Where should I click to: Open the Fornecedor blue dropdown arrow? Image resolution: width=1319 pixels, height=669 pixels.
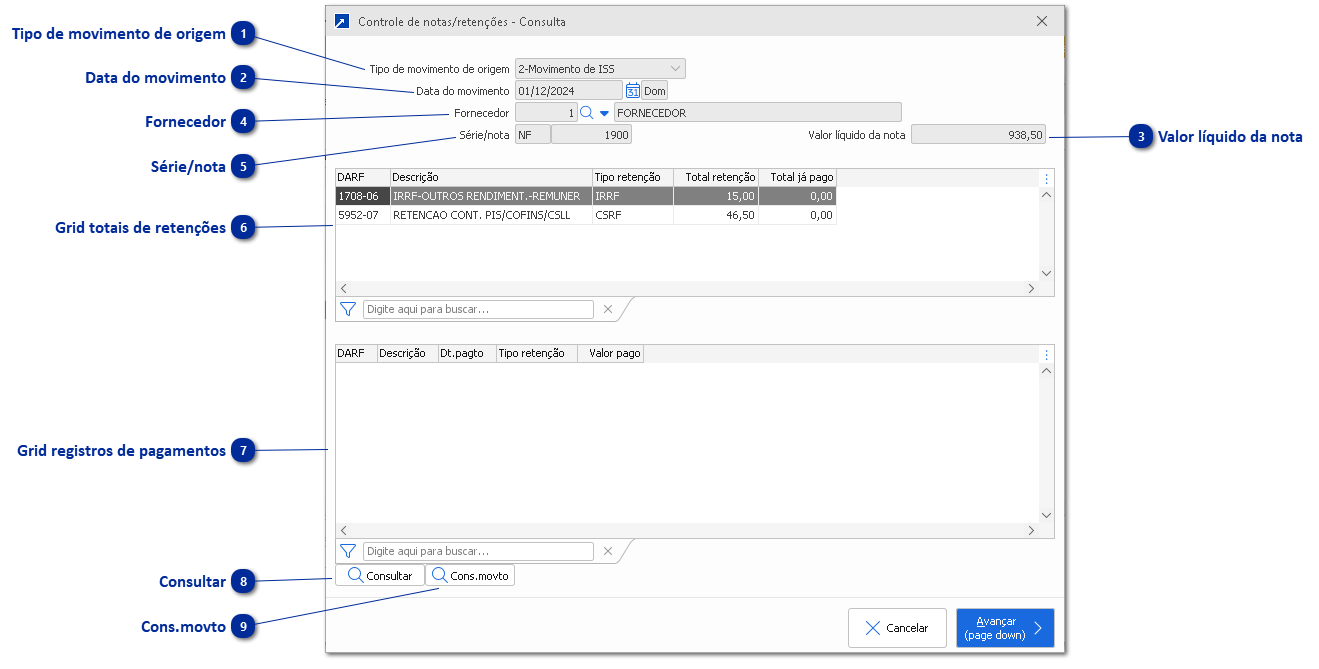[x=604, y=113]
